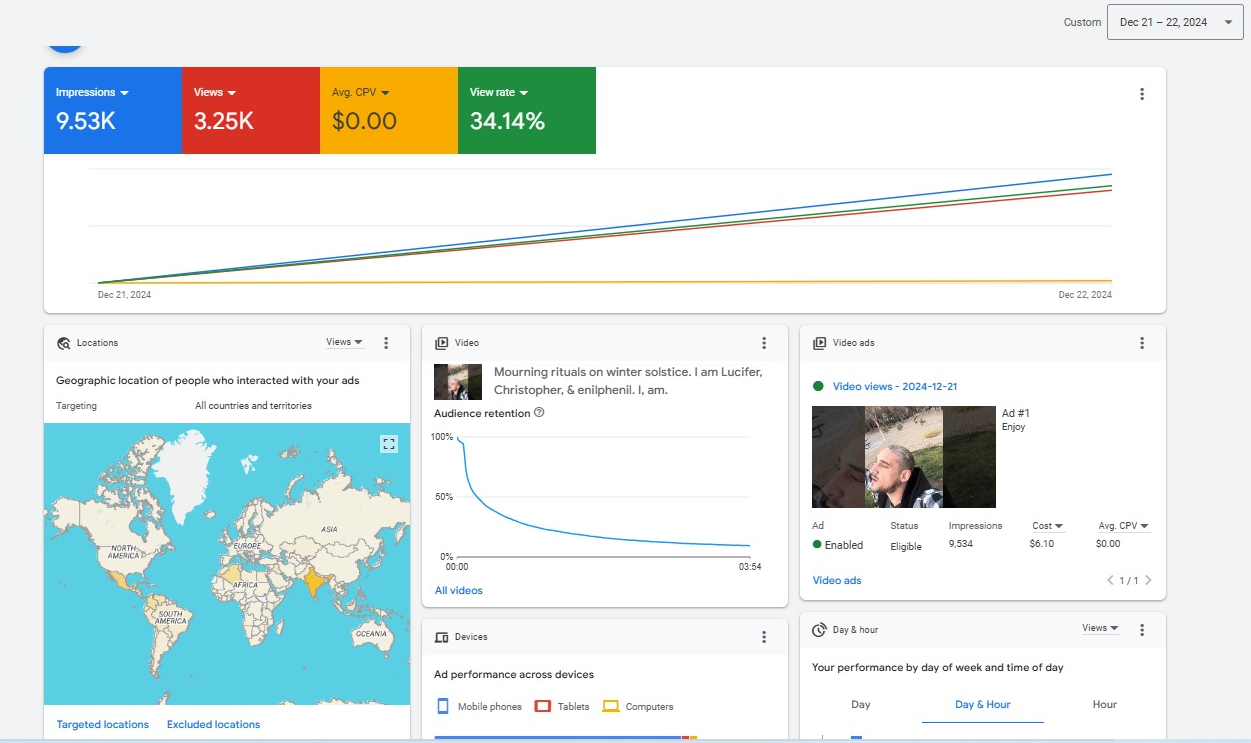The image size is (1251, 743).
Task: Expand the world map to fullscreen
Action: coord(389,444)
